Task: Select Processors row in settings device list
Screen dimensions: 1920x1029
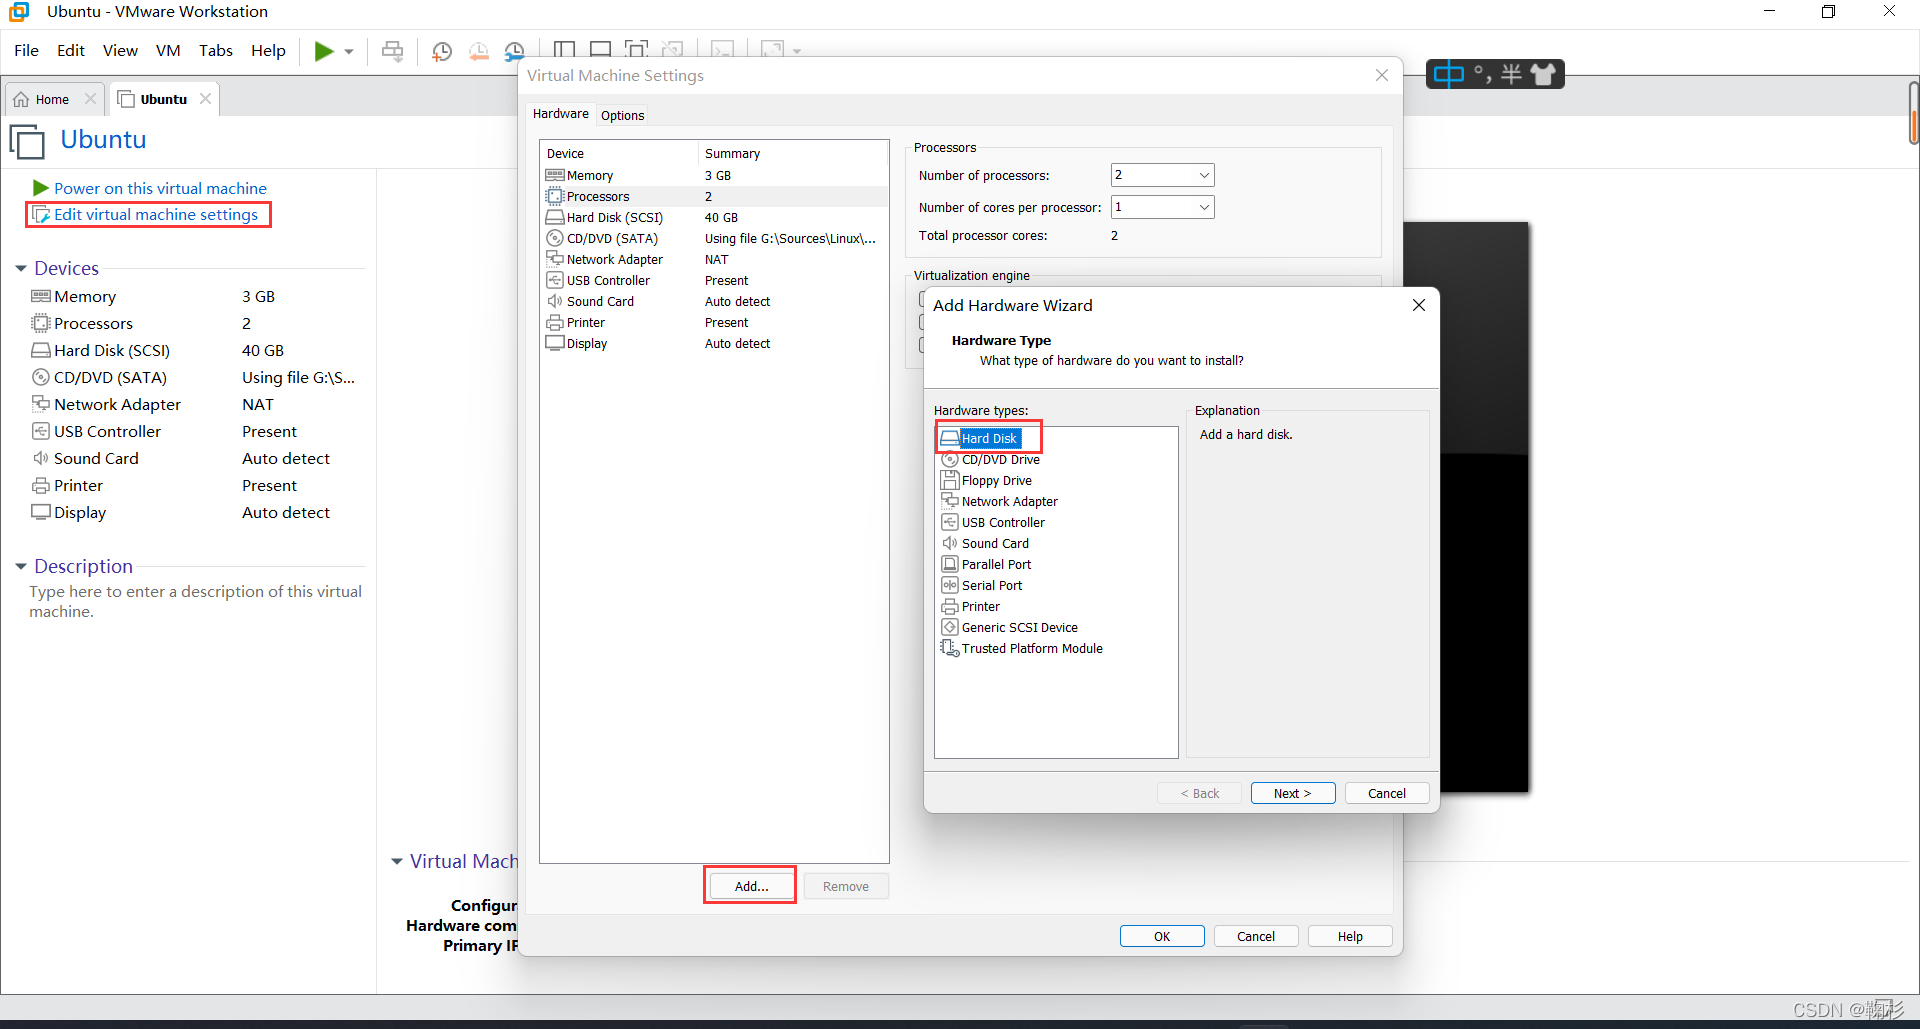Action: (x=714, y=196)
